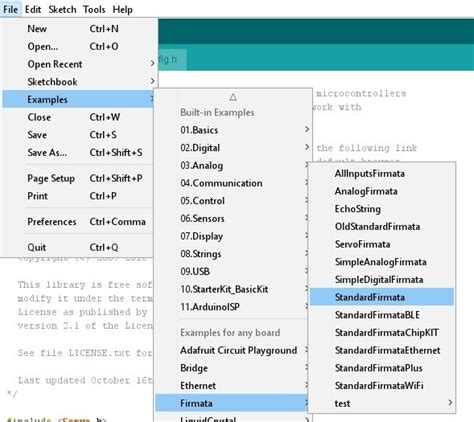This screenshot has height=422, width=474.
Task: Expand the test submenu in Firmata
Action: 382,403
